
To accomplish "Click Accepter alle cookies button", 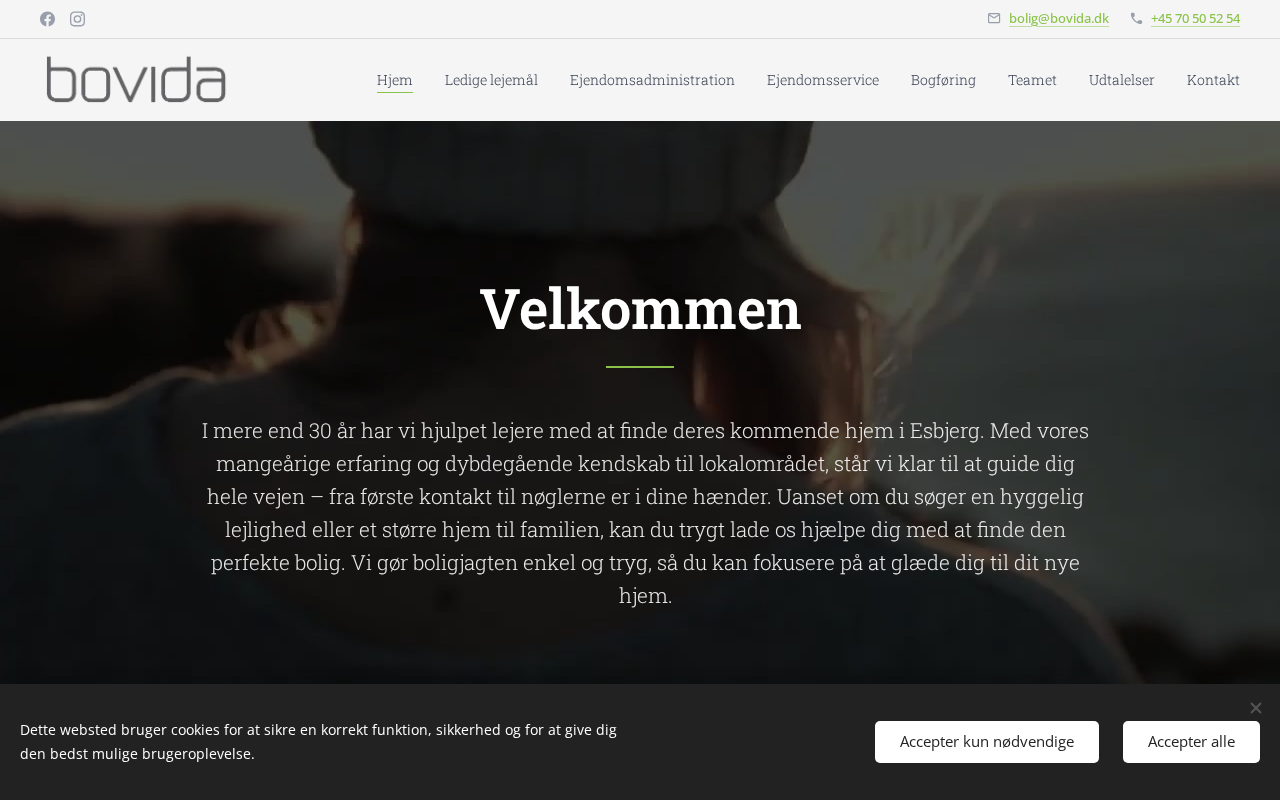I will tap(1191, 742).
